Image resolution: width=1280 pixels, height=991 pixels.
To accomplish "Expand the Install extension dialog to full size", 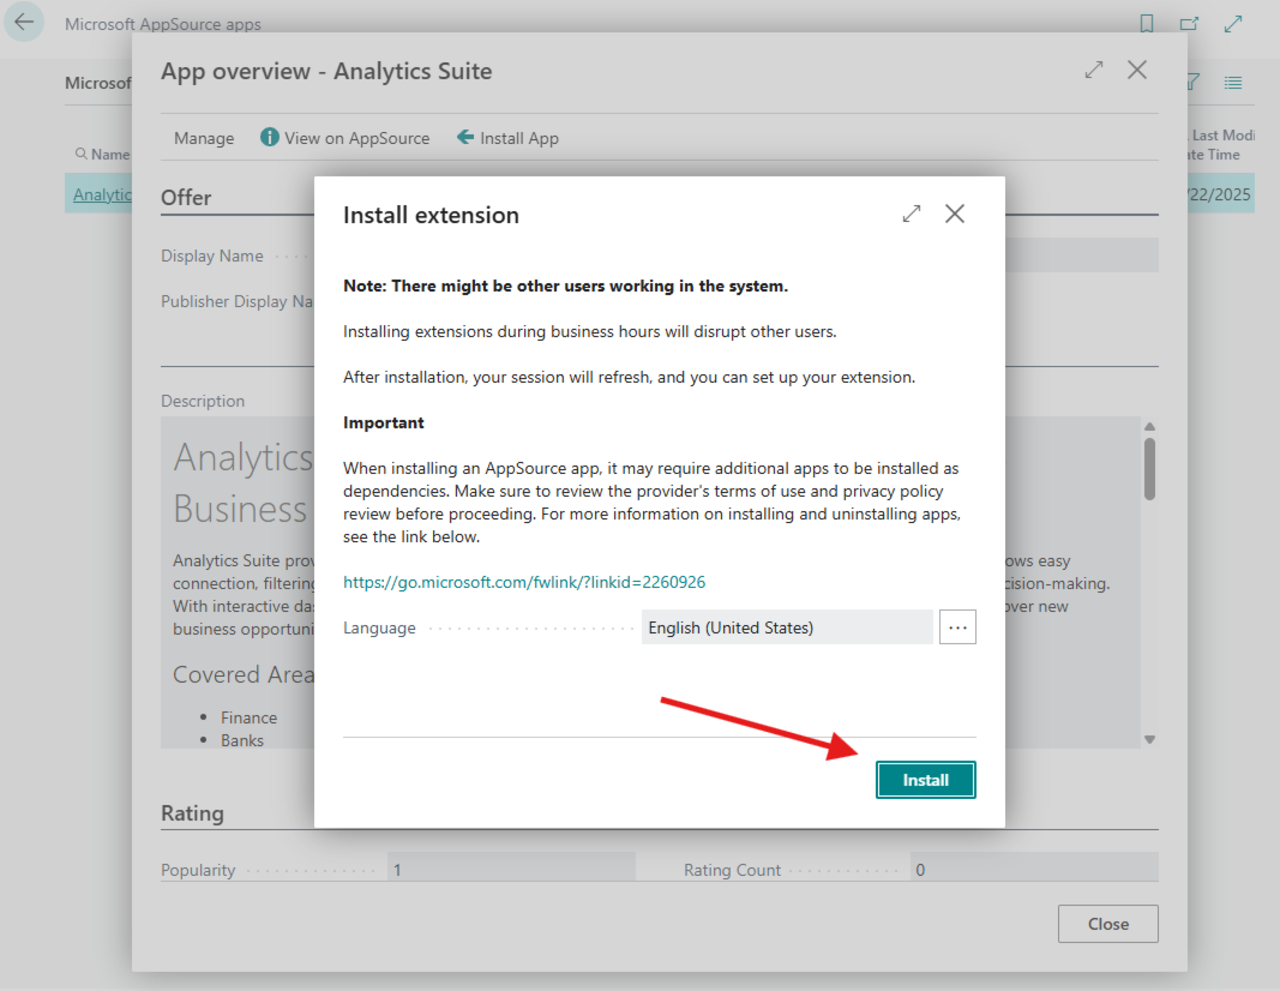I will [x=911, y=213].
